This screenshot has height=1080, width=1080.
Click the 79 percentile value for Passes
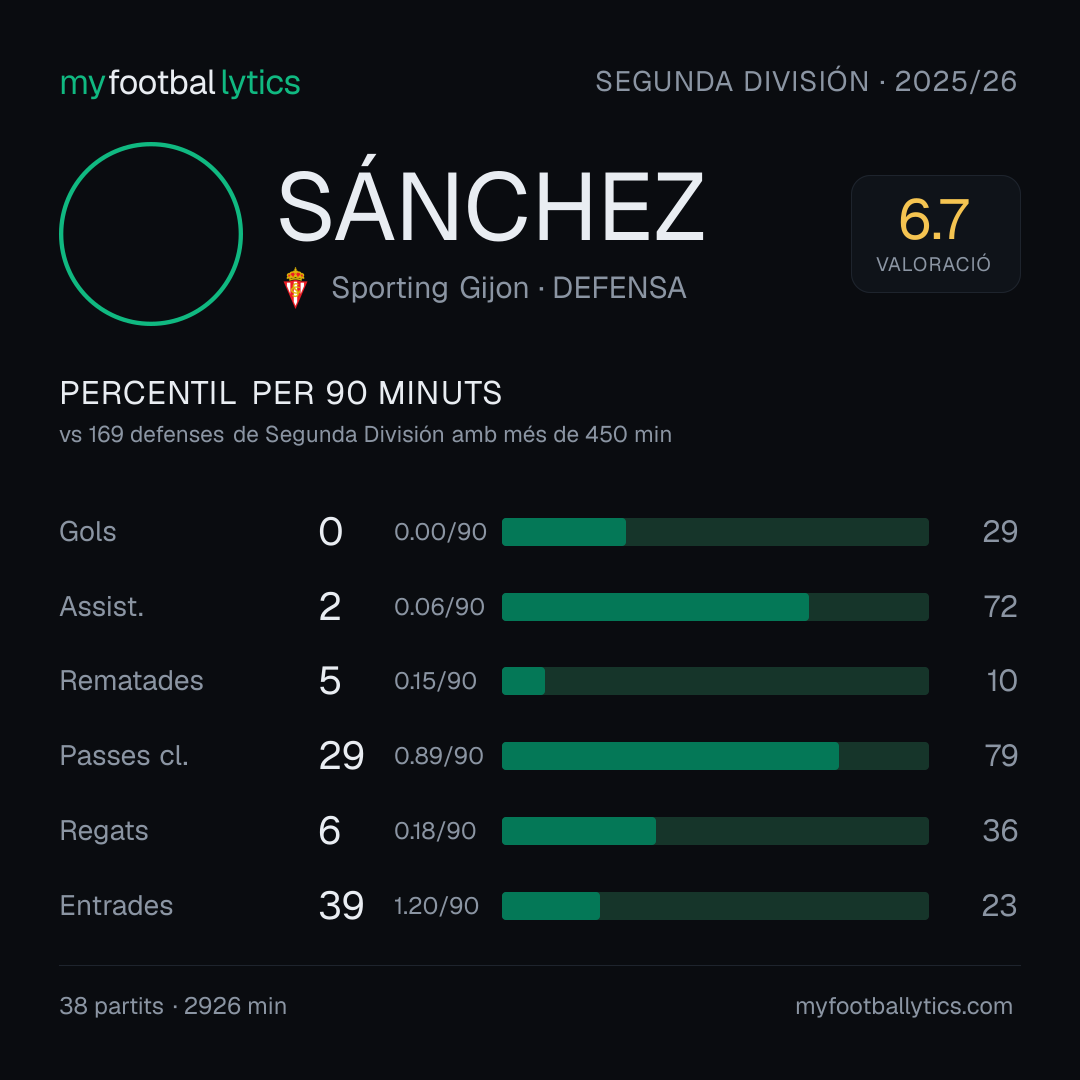1001,756
